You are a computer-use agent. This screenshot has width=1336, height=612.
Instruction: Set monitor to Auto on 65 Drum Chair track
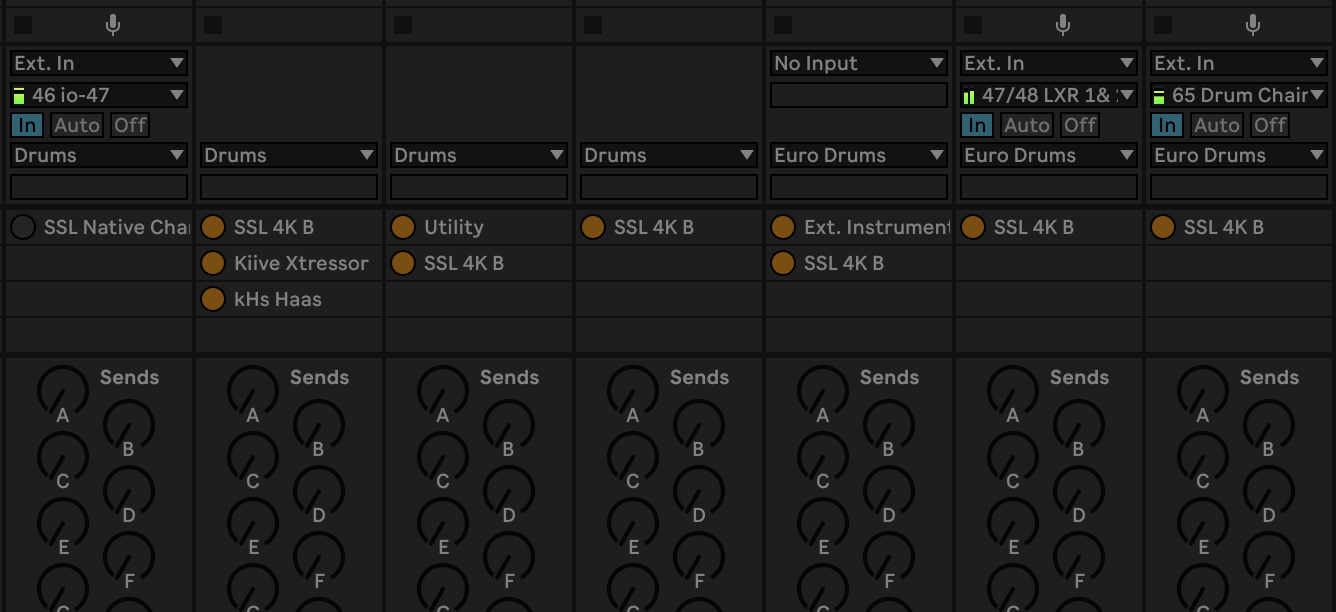[1217, 125]
